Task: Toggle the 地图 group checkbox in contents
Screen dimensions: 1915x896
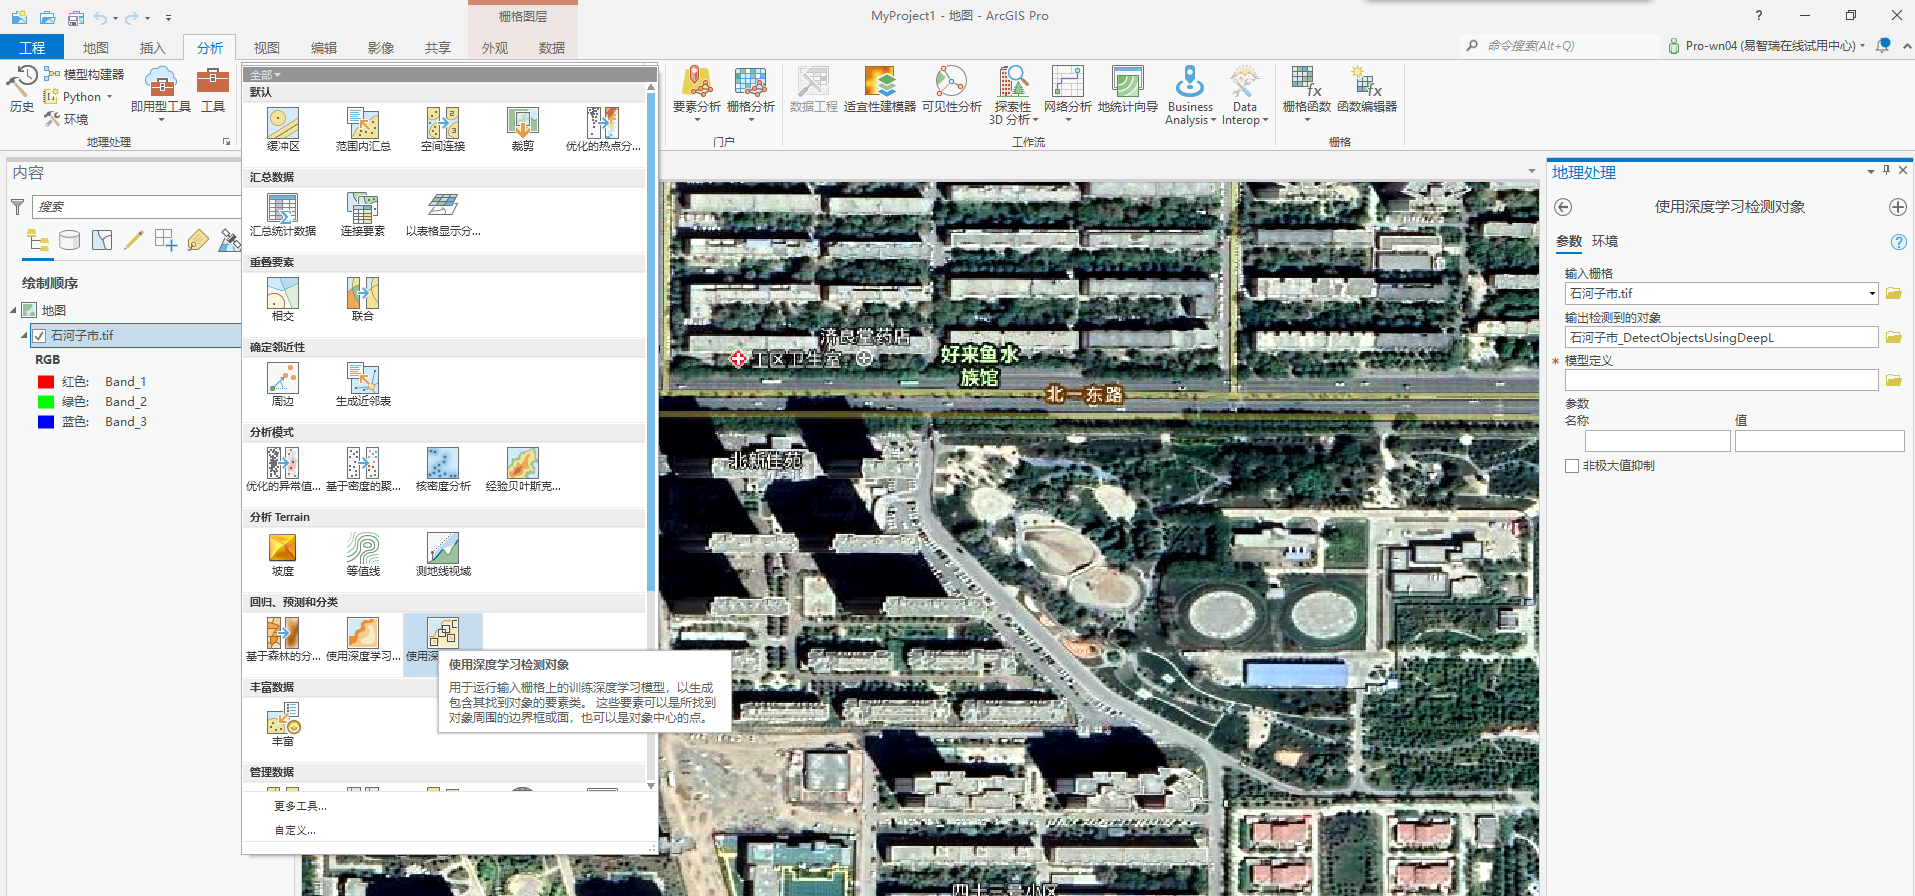Action: click(30, 311)
